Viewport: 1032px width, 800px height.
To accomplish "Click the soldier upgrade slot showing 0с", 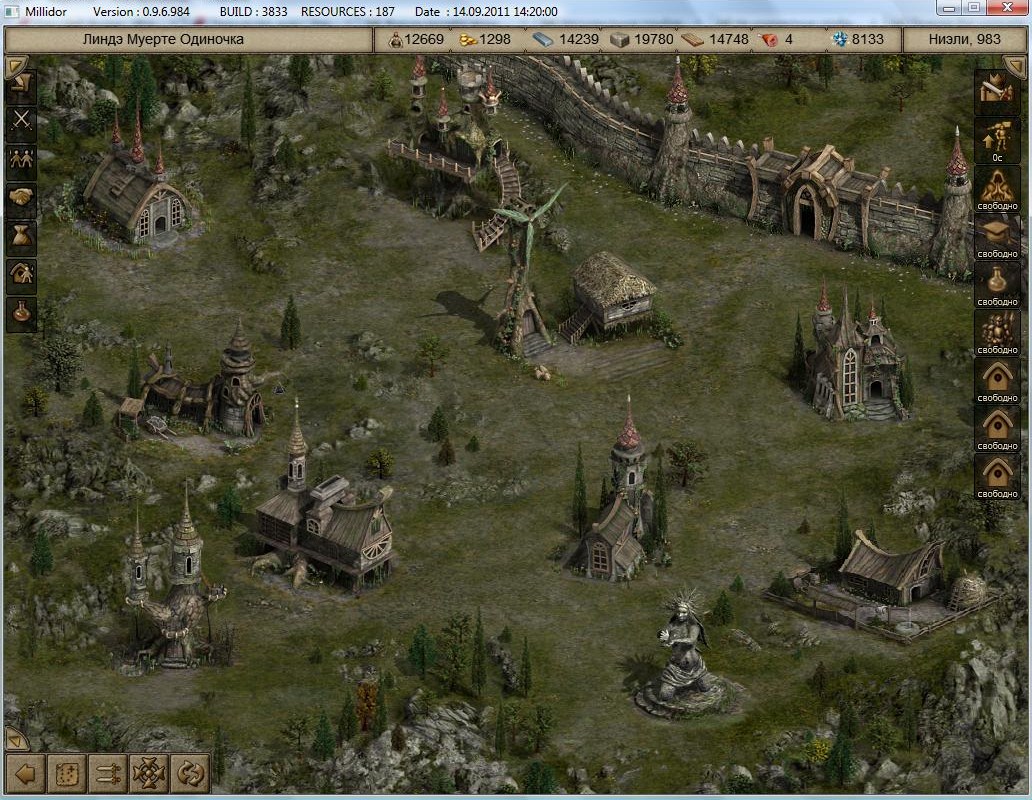I will tap(996, 140).
